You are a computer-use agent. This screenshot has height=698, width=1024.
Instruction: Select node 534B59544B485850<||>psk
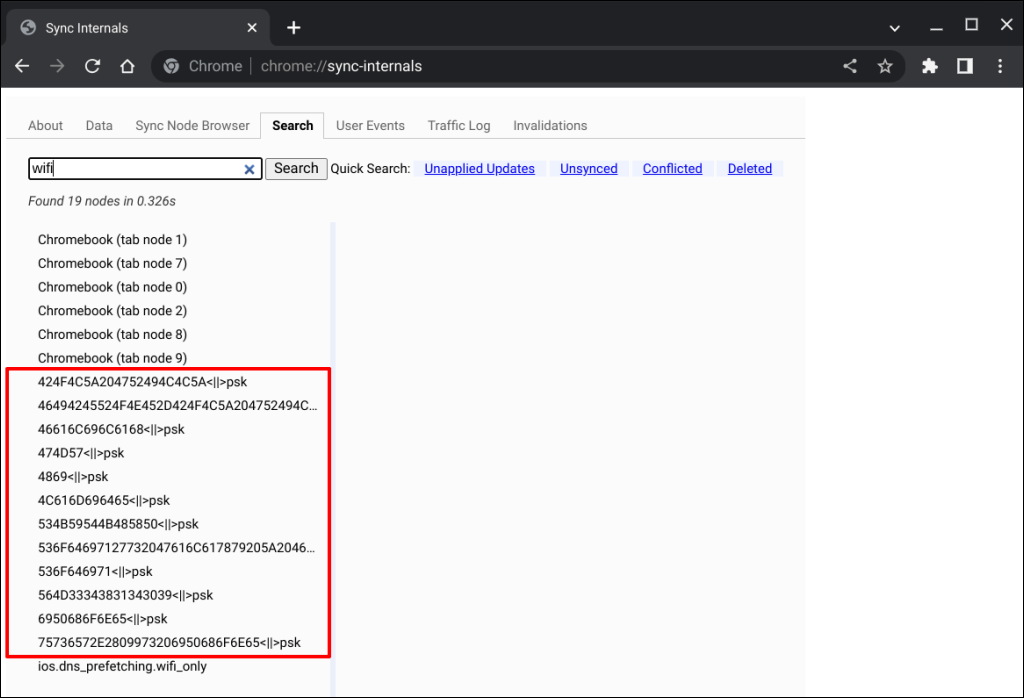pos(118,524)
